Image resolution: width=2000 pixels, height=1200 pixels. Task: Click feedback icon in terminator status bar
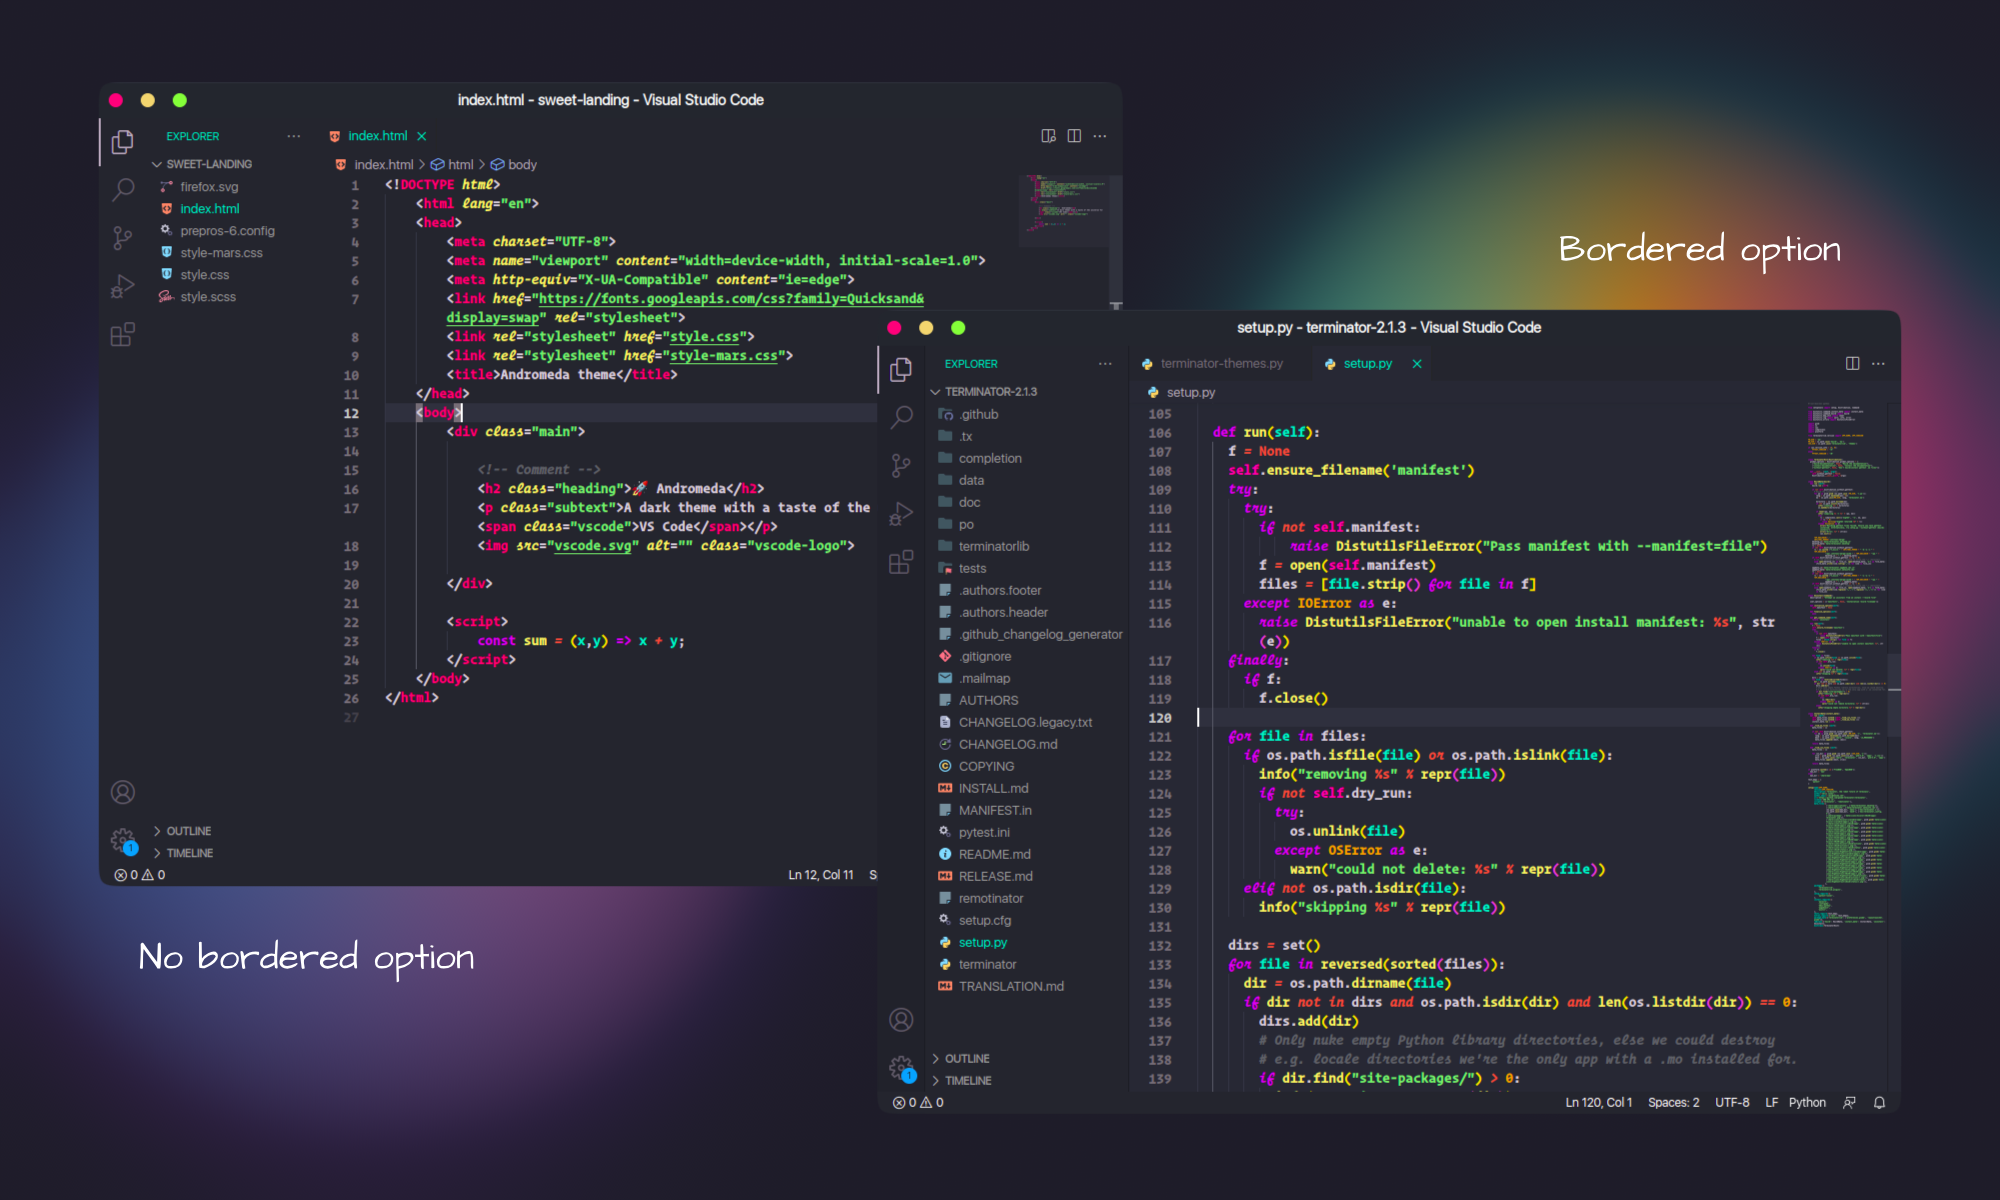[1849, 1102]
